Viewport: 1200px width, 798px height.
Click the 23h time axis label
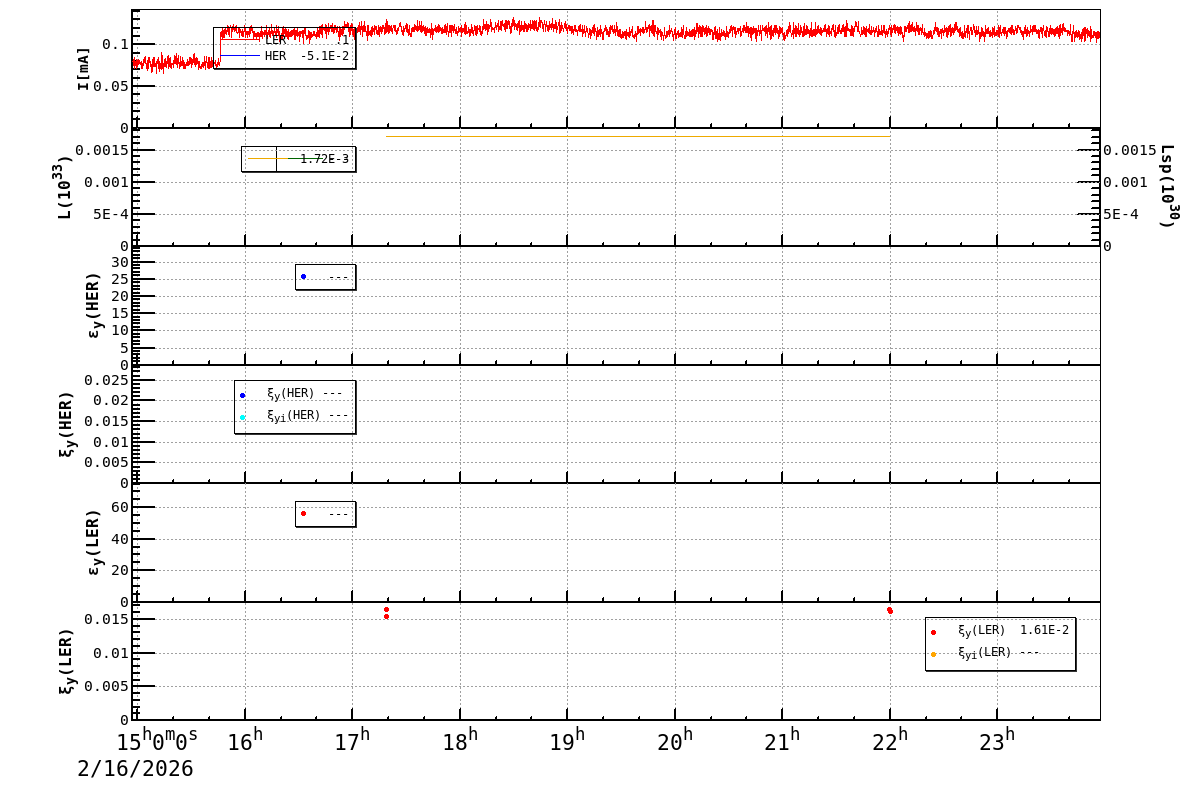pos(997,740)
